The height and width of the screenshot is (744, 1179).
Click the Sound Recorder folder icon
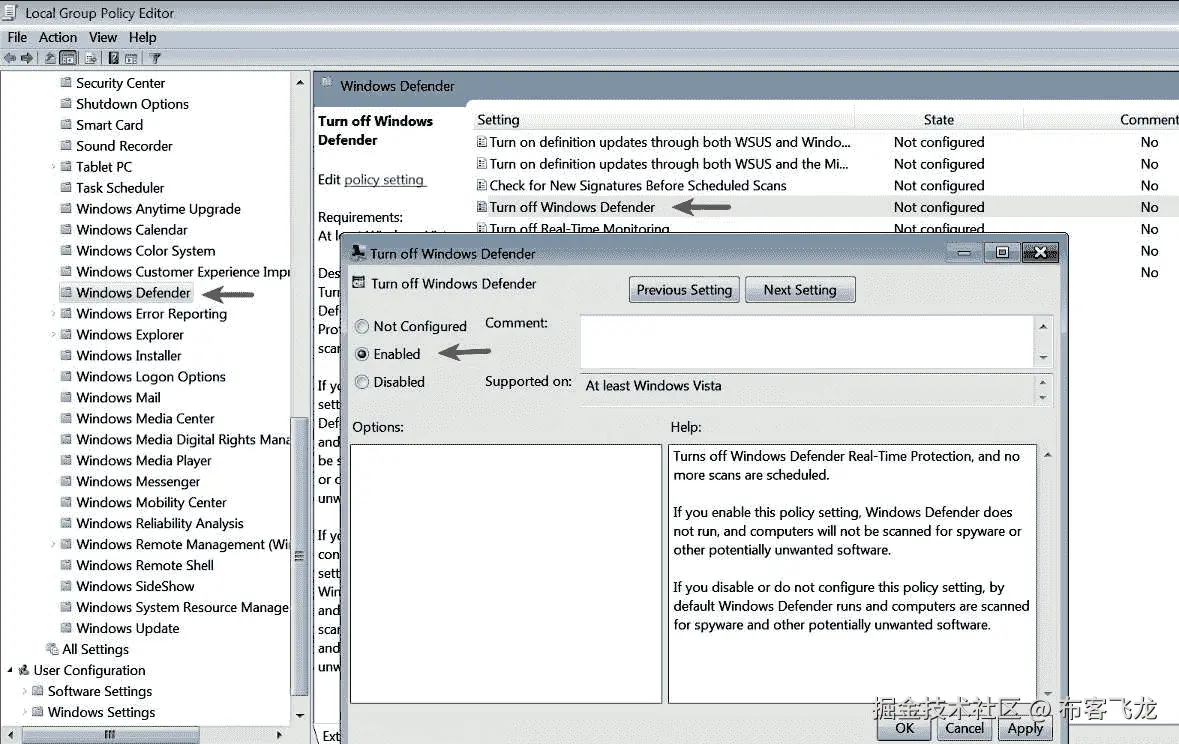pyautogui.click(x=66, y=145)
